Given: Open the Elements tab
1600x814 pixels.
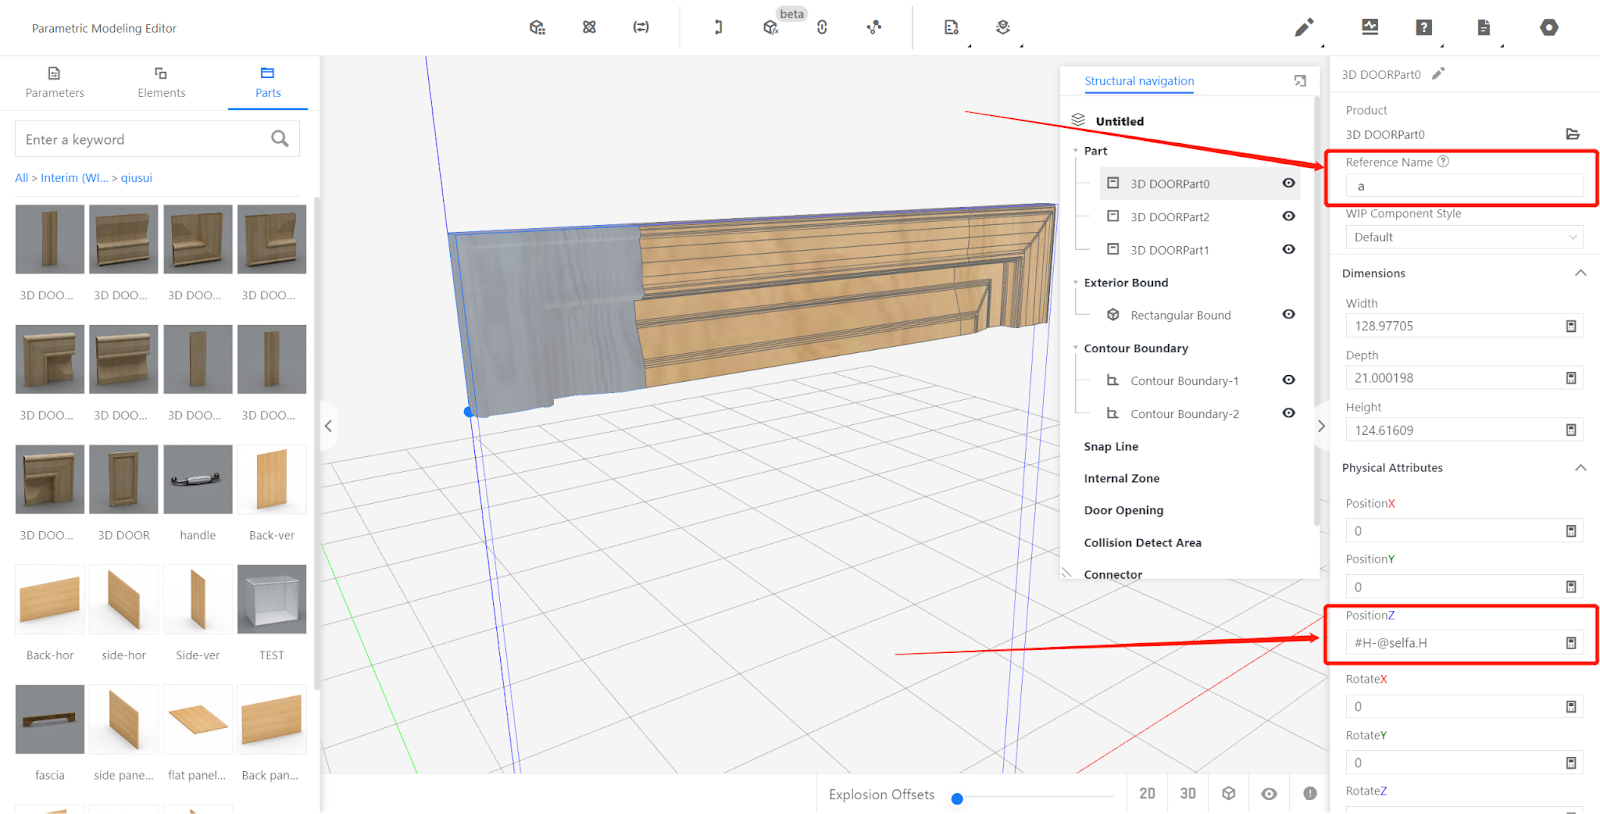Looking at the screenshot, I should pos(161,82).
